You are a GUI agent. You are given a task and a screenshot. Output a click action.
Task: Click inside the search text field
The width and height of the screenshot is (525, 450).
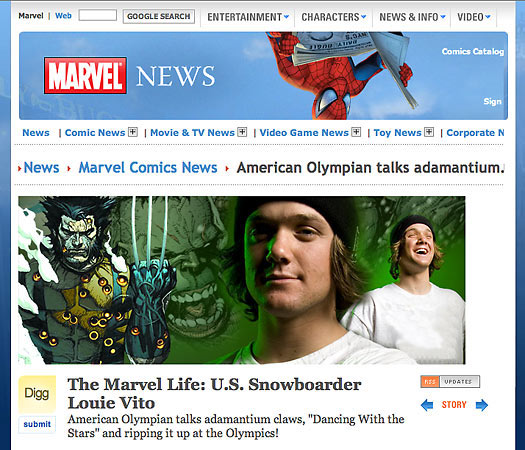[x=98, y=15]
